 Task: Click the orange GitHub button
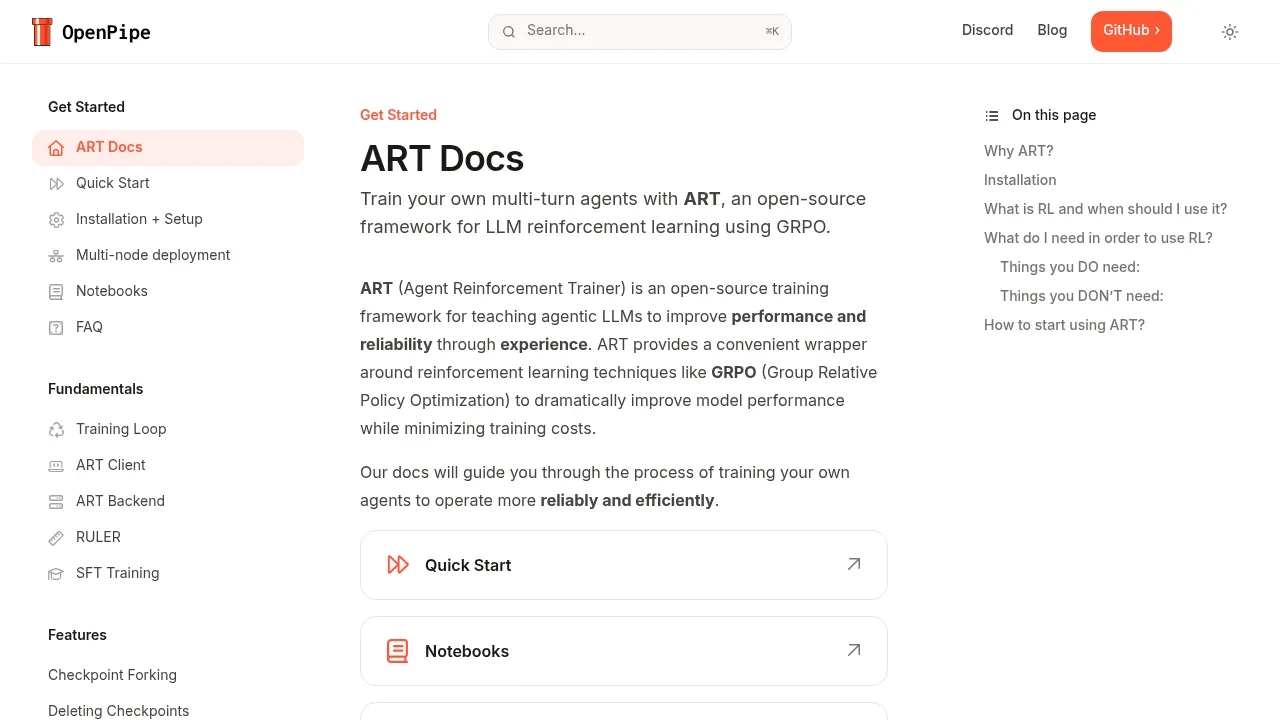point(1131,31)
